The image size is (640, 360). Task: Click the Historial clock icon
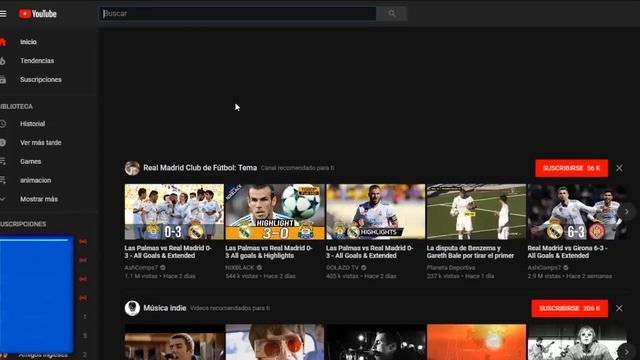2,124
